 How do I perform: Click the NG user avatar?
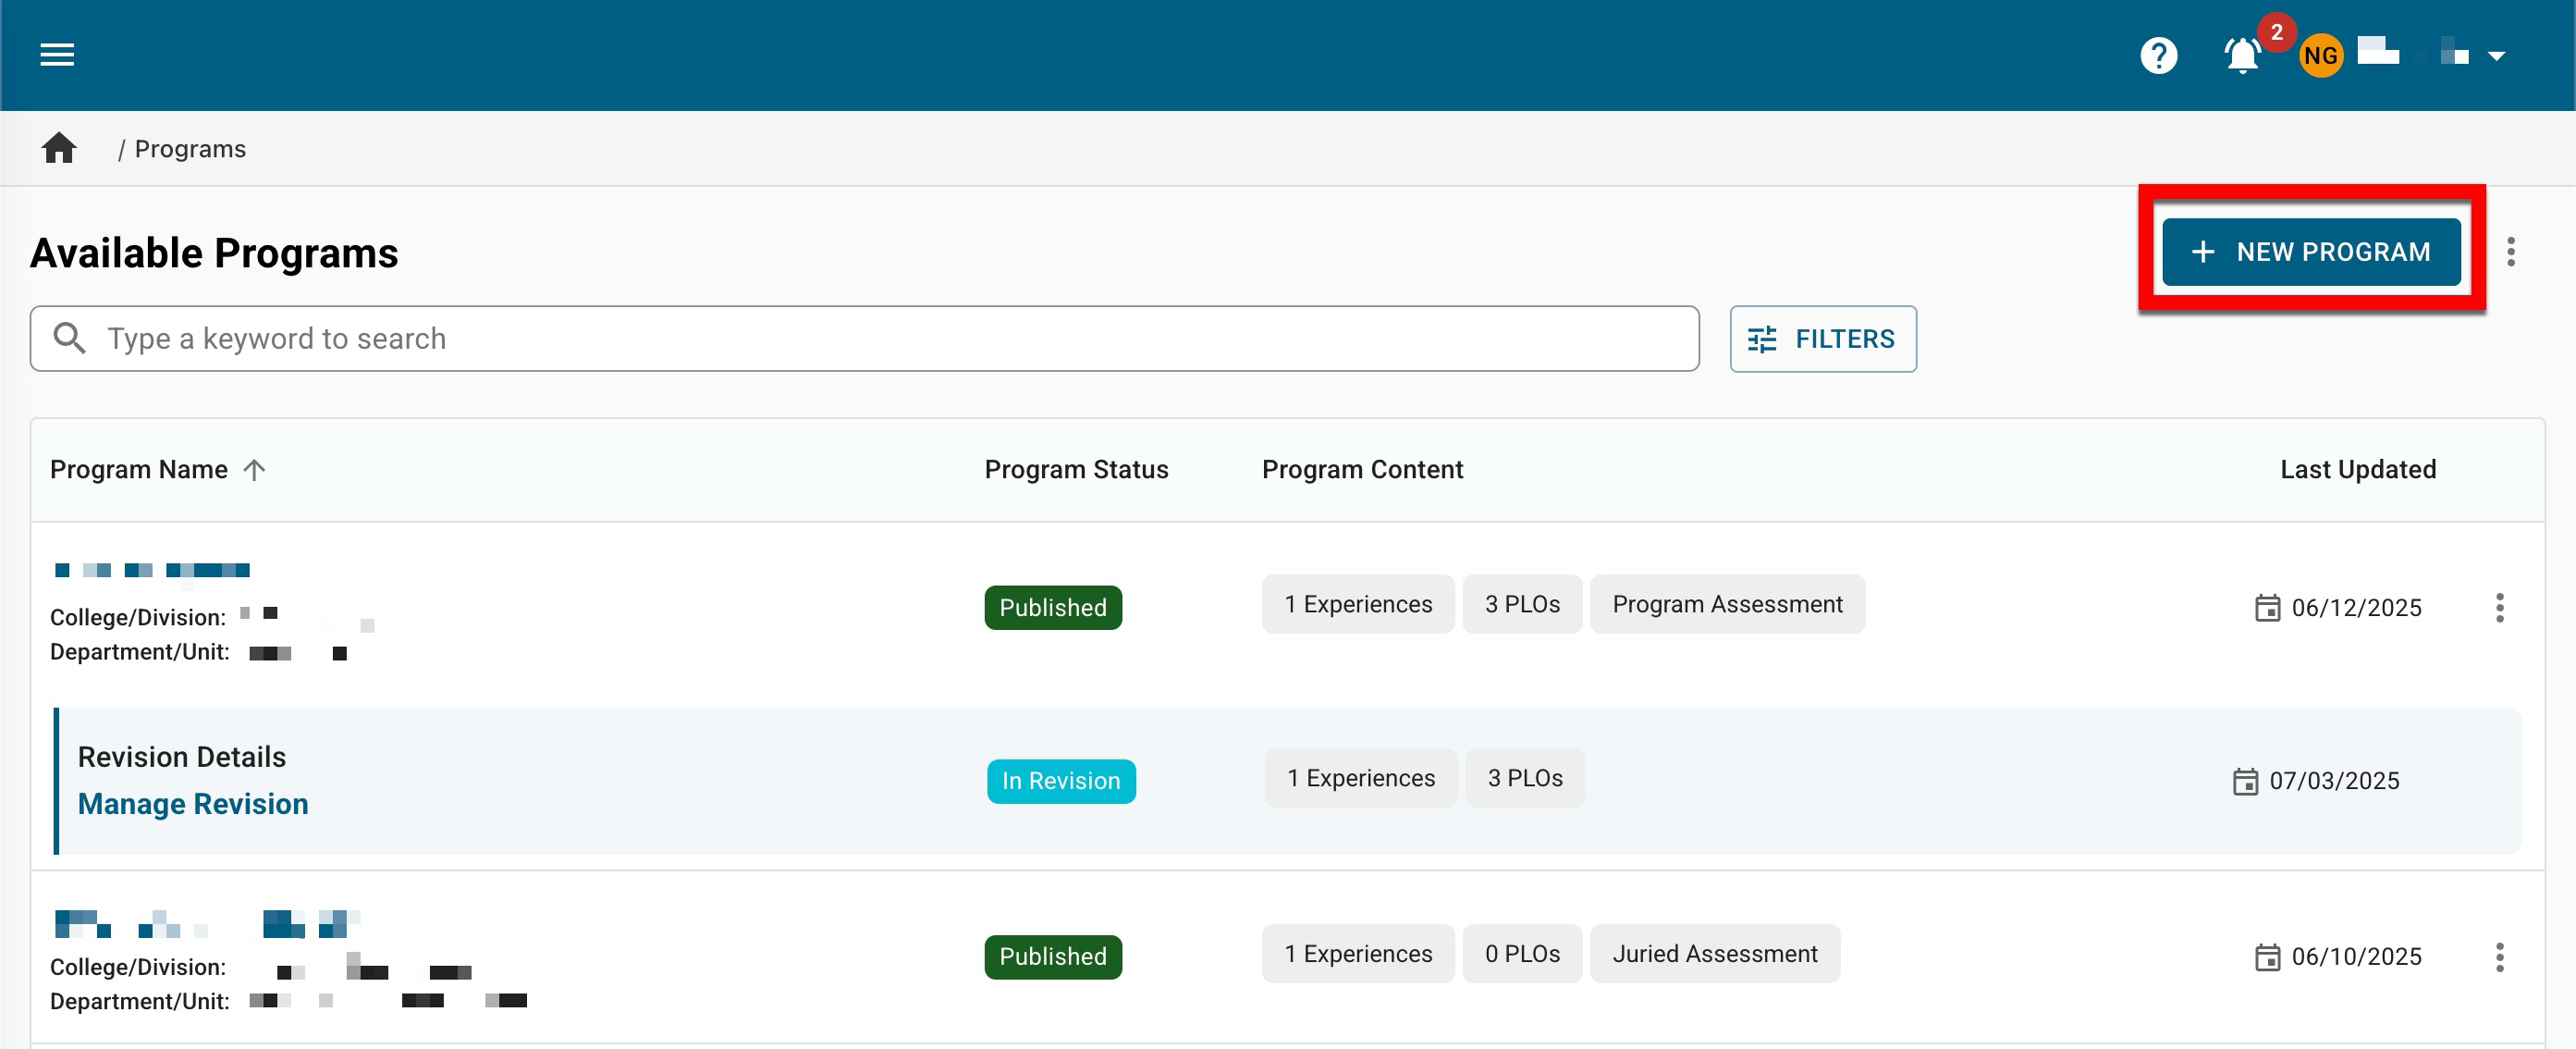click(x=2320, y=55)
